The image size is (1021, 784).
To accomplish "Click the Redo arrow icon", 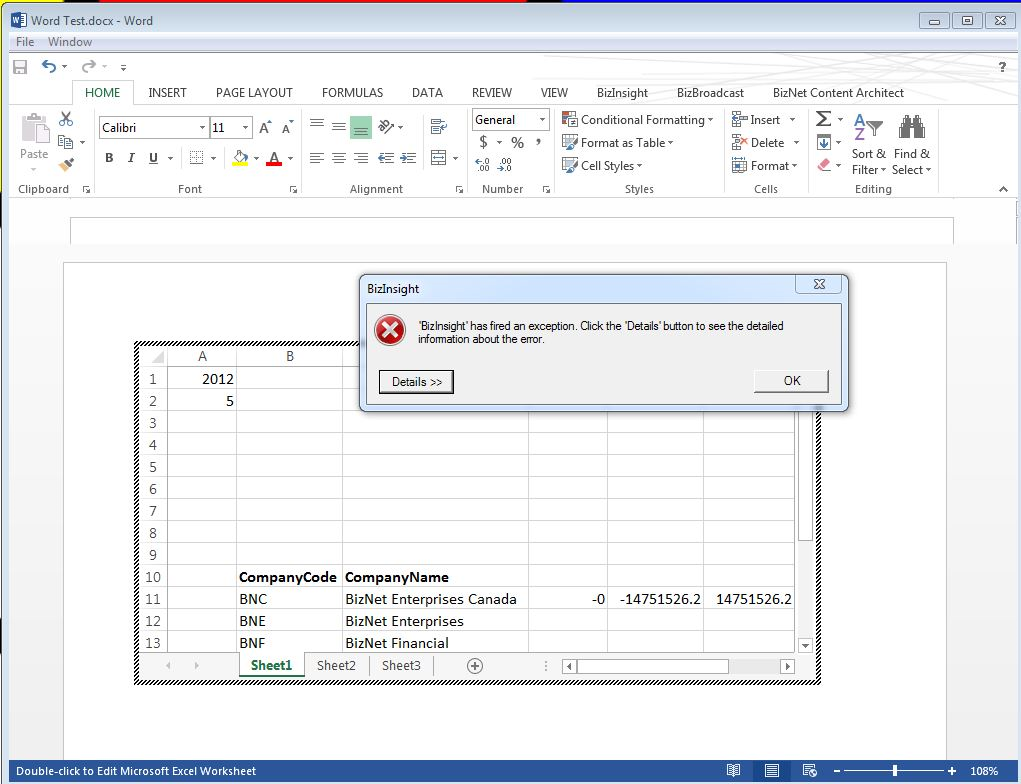I will click(89, 66).
